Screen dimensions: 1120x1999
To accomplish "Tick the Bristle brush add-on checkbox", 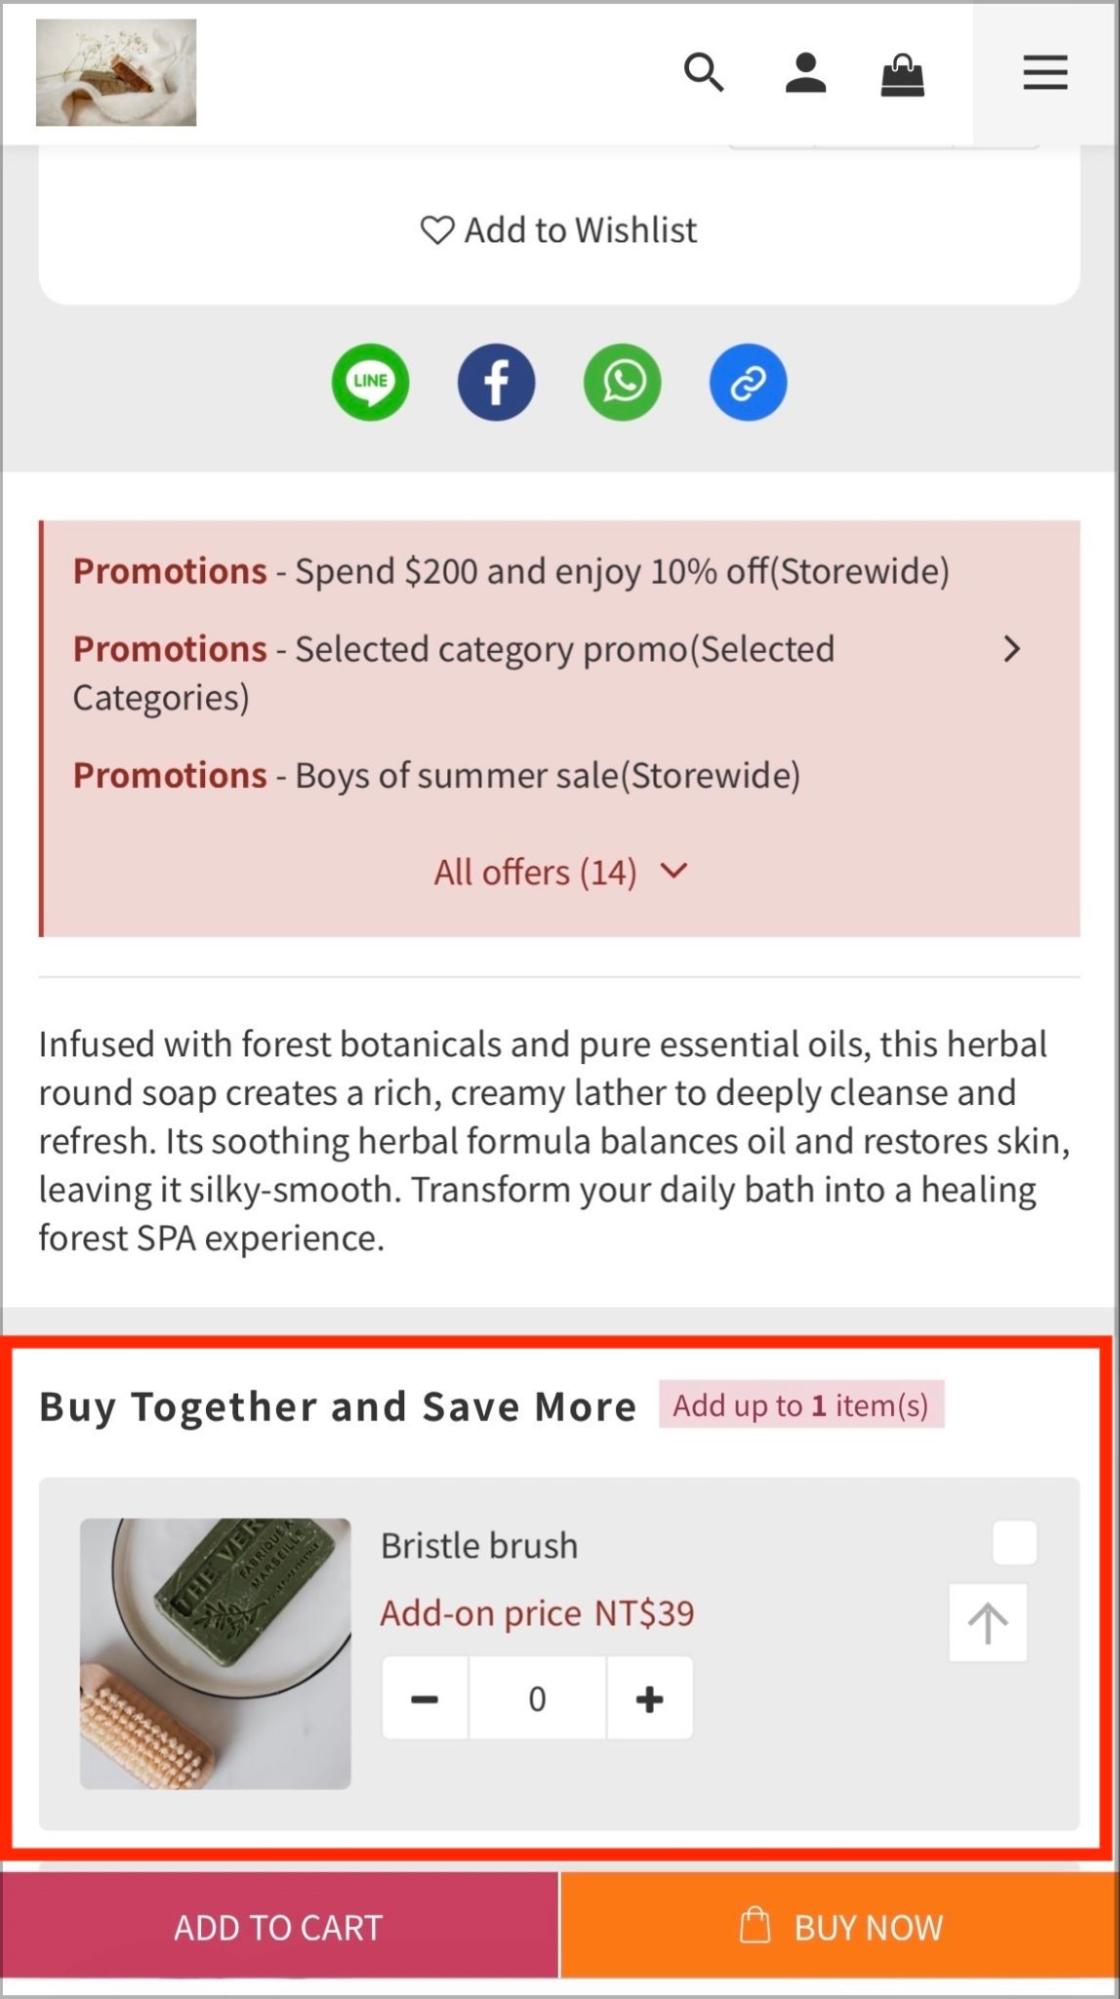I will point(1014,1542).
